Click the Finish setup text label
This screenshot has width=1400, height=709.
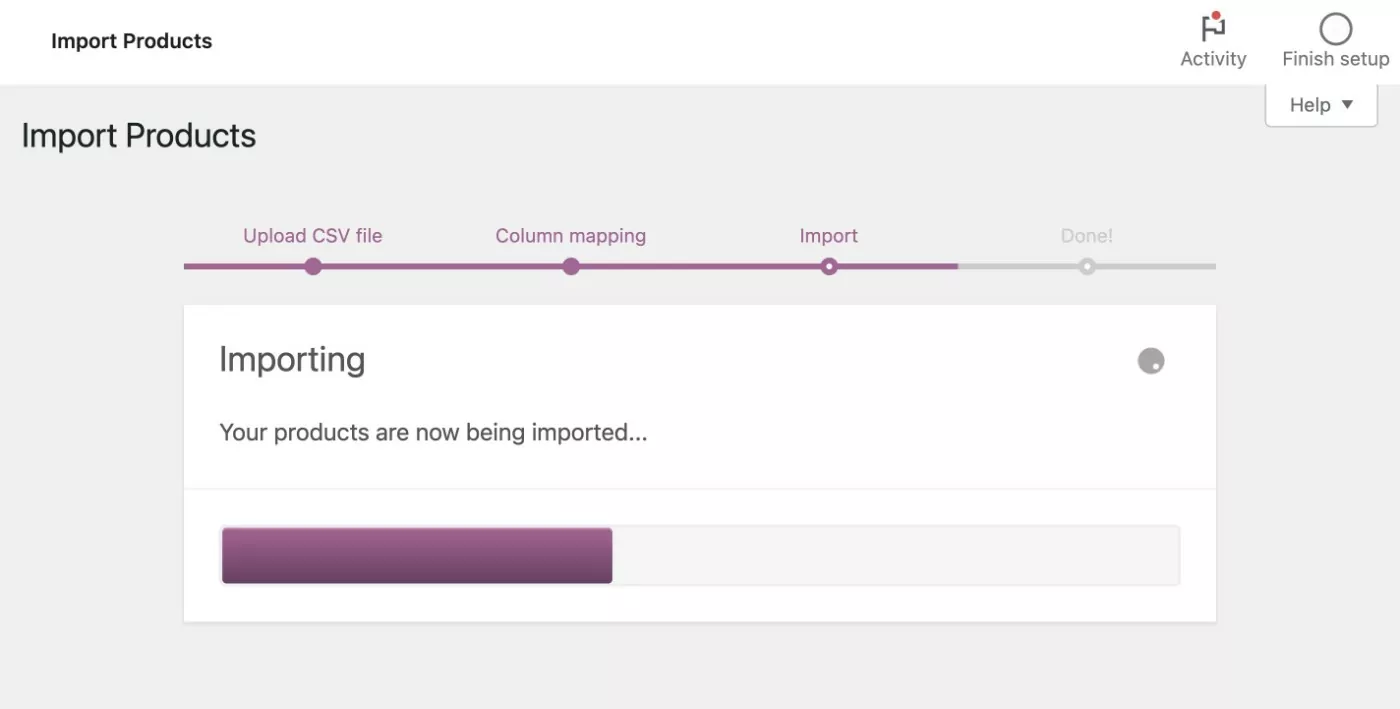click(x=1335, y=59)
